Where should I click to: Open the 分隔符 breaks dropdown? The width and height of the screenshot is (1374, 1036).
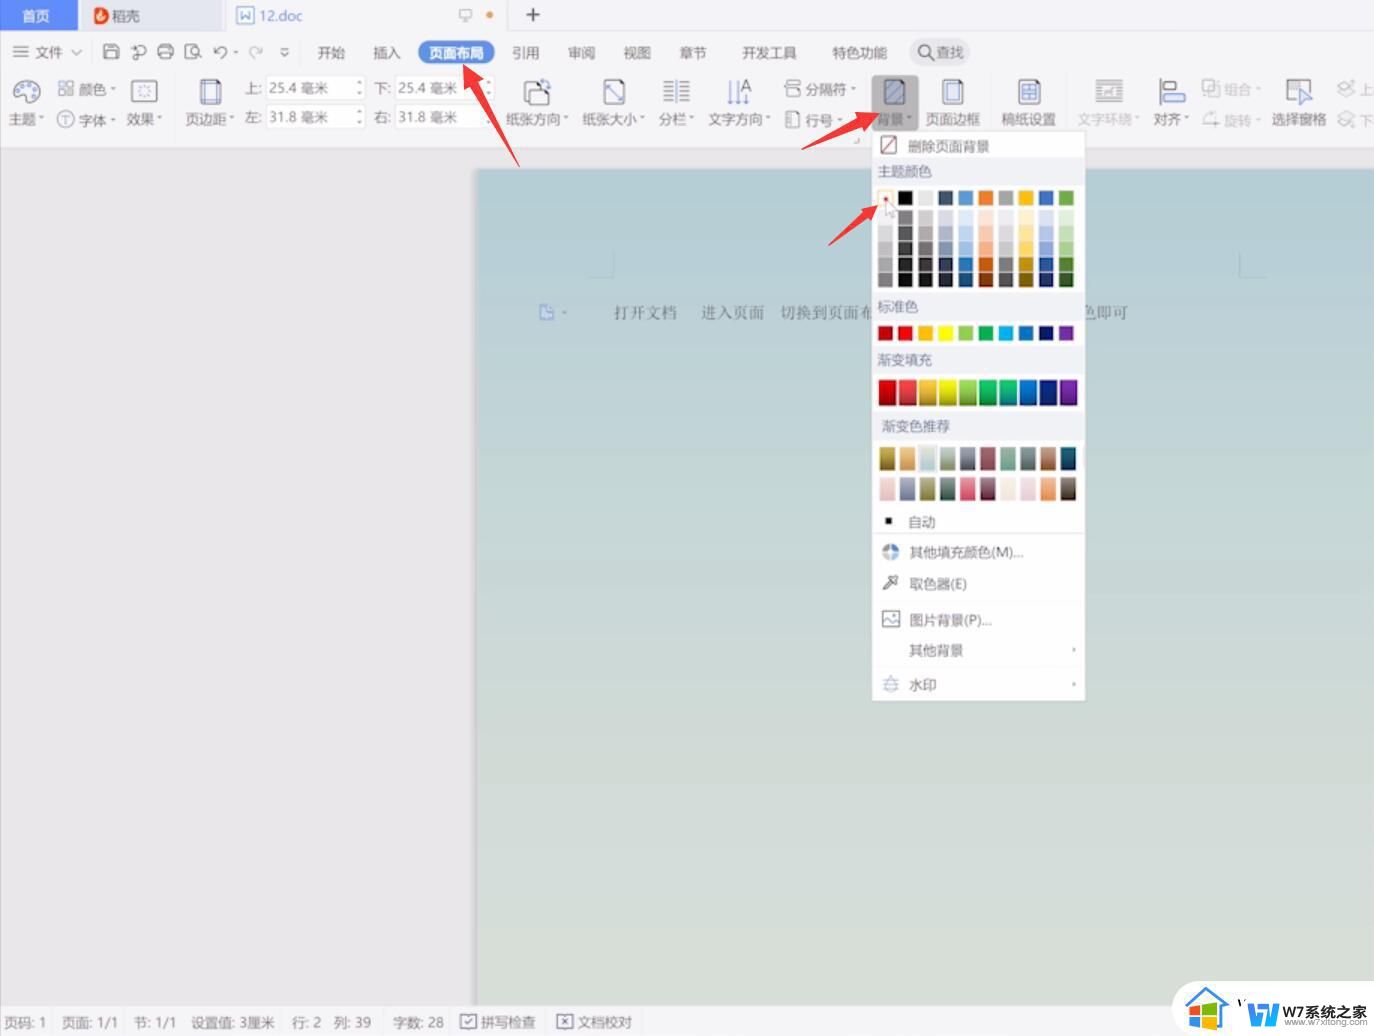point(820,89)
